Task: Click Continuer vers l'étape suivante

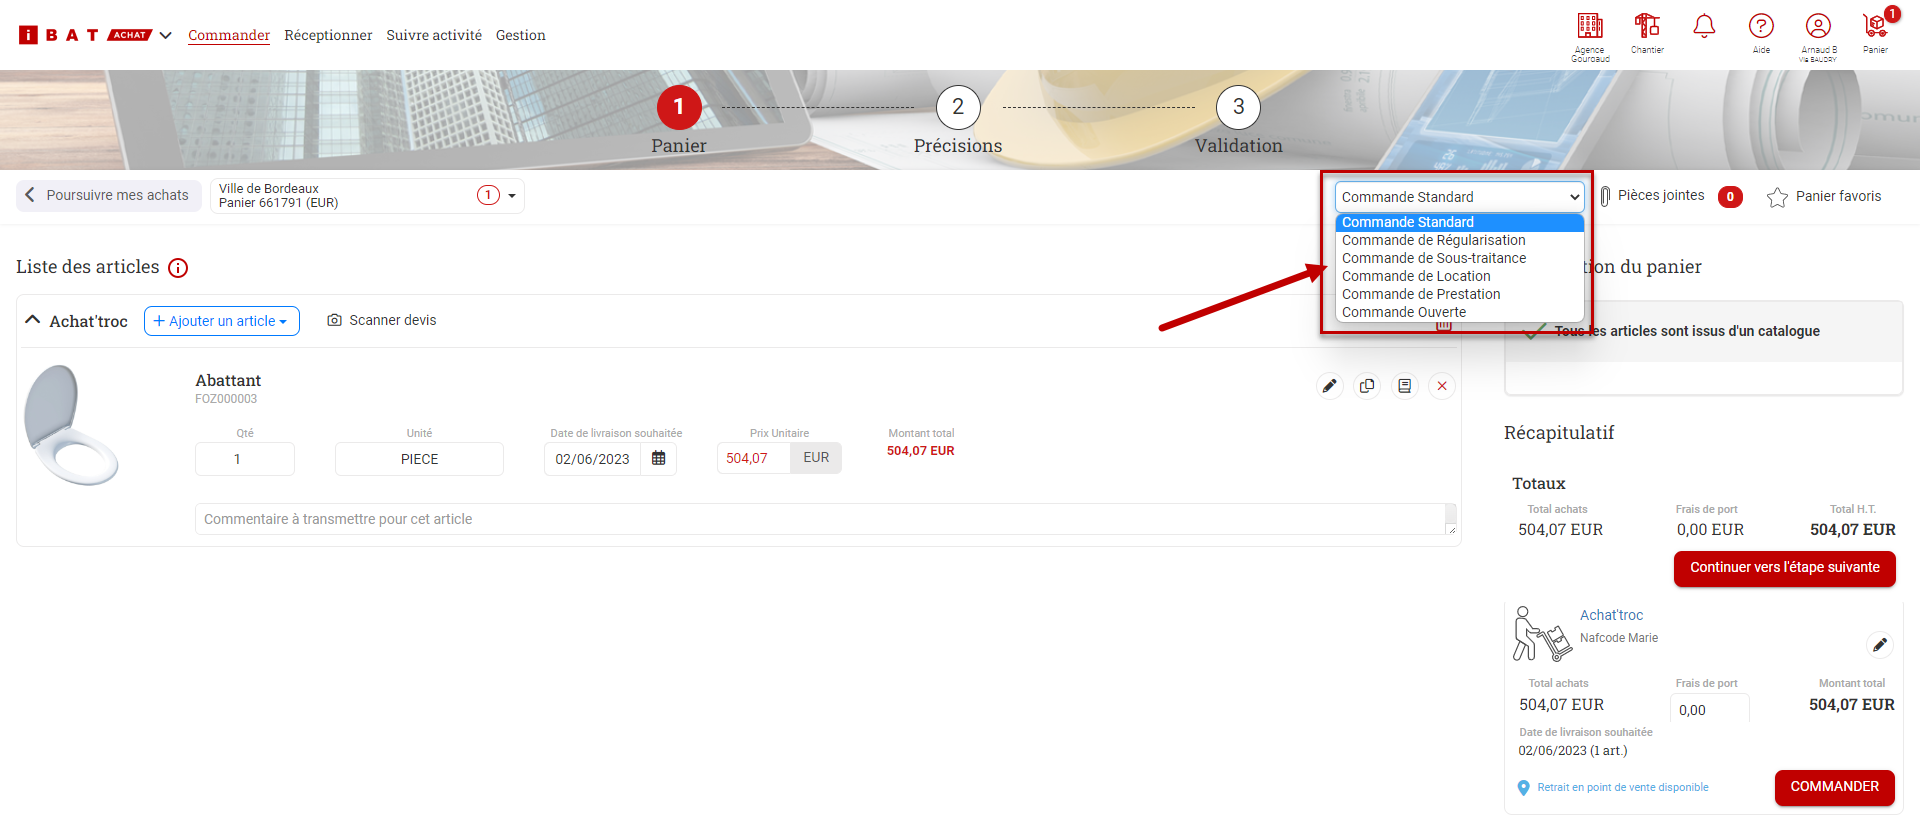Action: (1784, 568)
